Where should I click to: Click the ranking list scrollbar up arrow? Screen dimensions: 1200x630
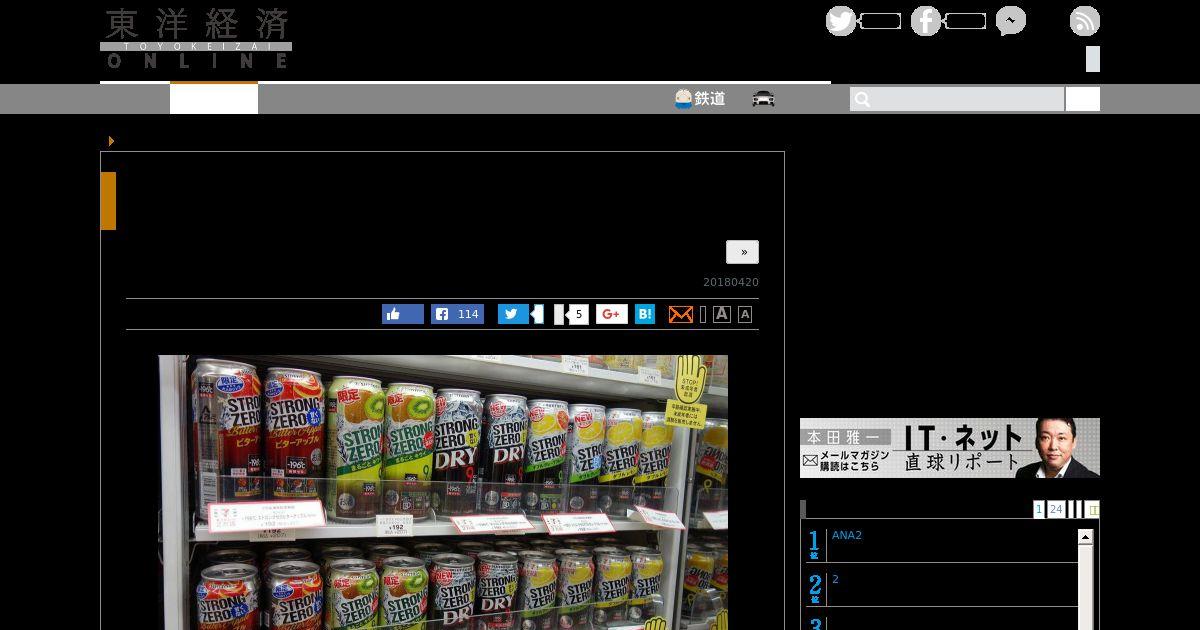(x=1085, y=537)
